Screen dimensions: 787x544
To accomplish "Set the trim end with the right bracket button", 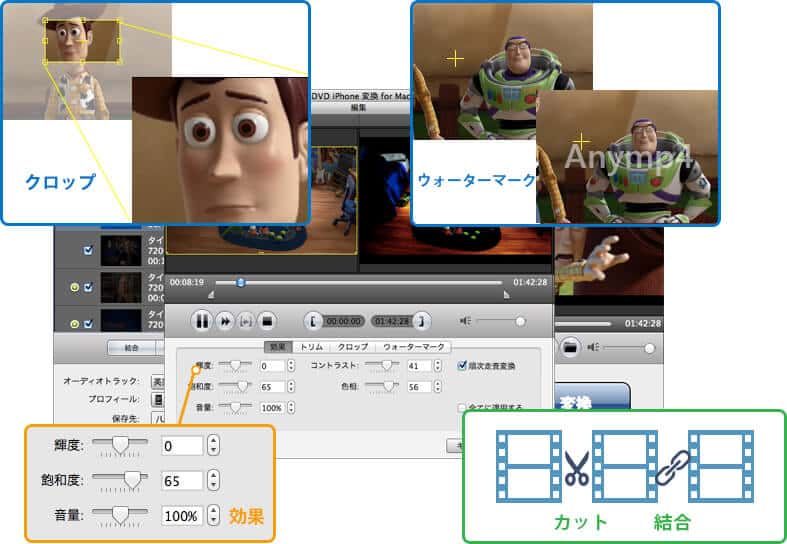I will click(422, 321).
